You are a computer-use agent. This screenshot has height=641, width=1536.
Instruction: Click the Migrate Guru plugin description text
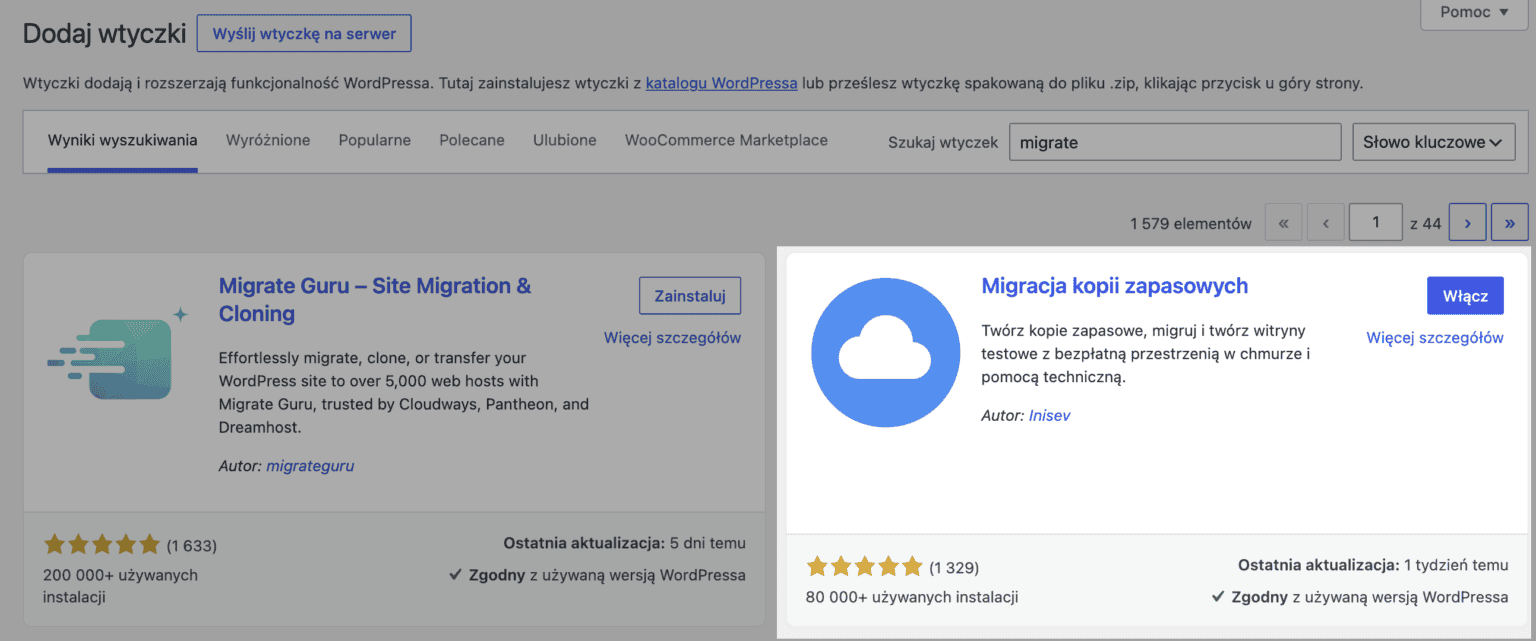coord(404,392)
